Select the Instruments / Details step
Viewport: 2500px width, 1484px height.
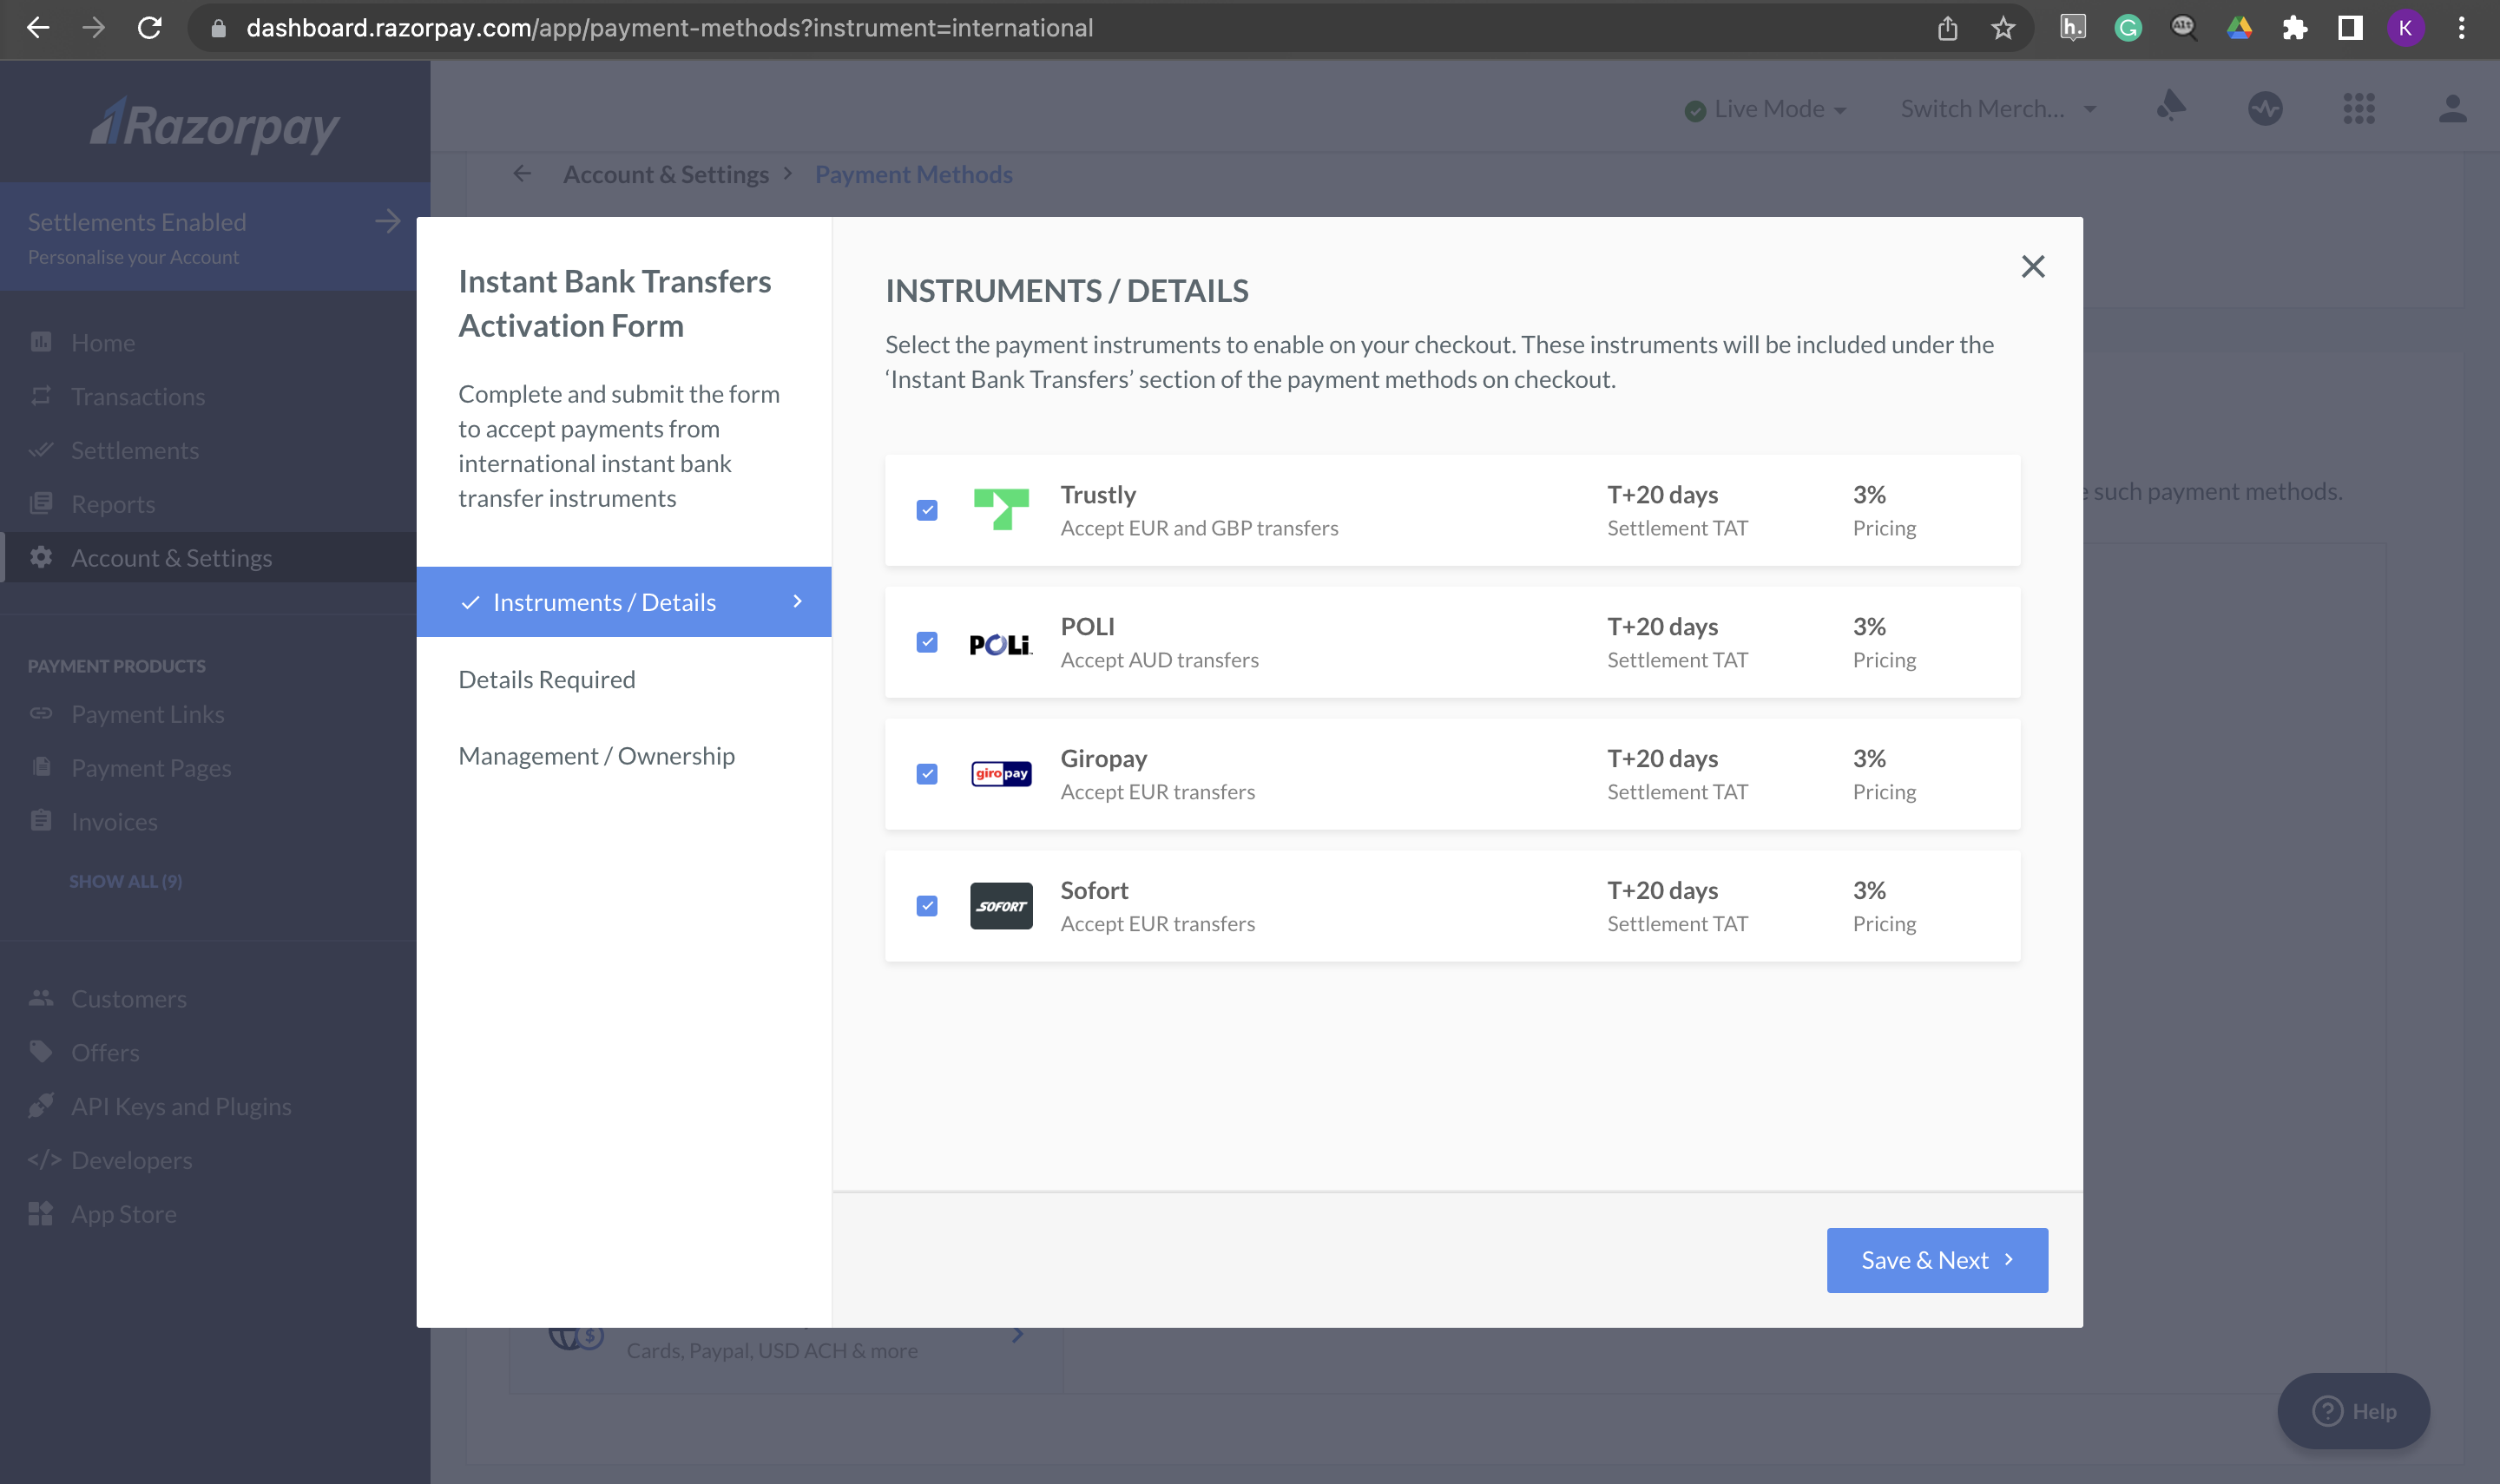(x=624, y=602)
